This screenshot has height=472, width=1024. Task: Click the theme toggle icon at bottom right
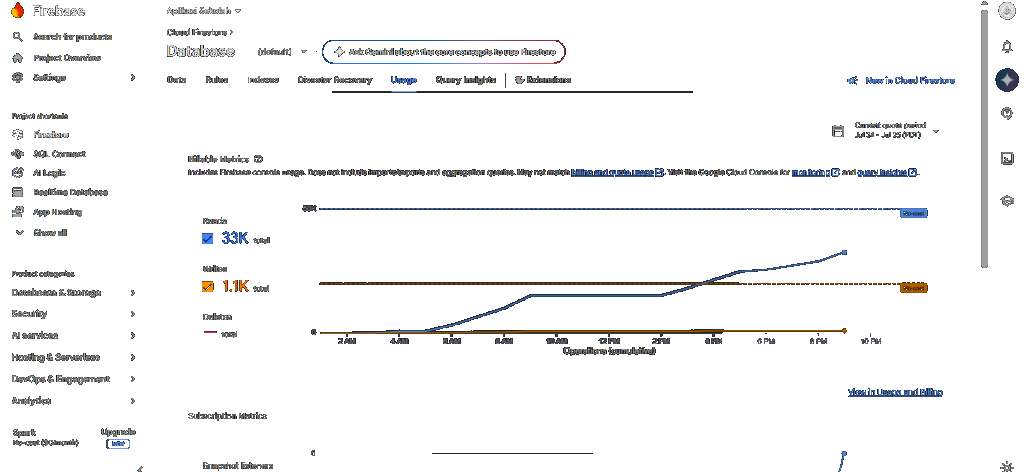[x=1006, y=466]
